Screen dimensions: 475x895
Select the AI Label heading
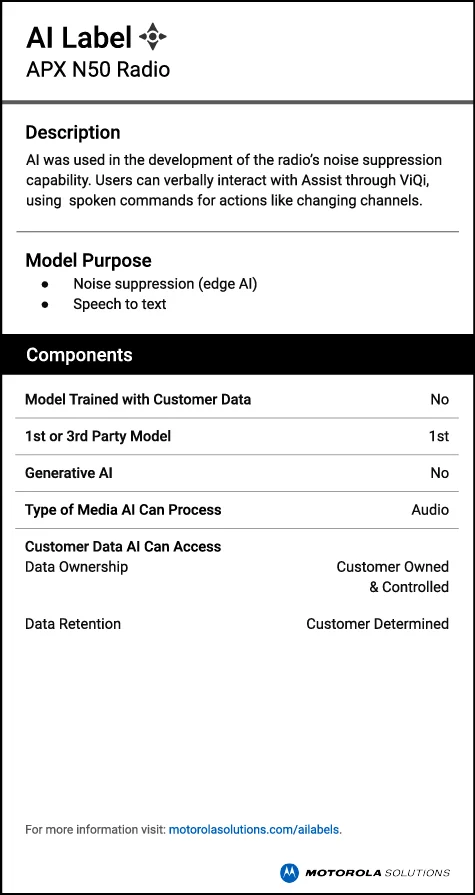[x=79, y=38]
